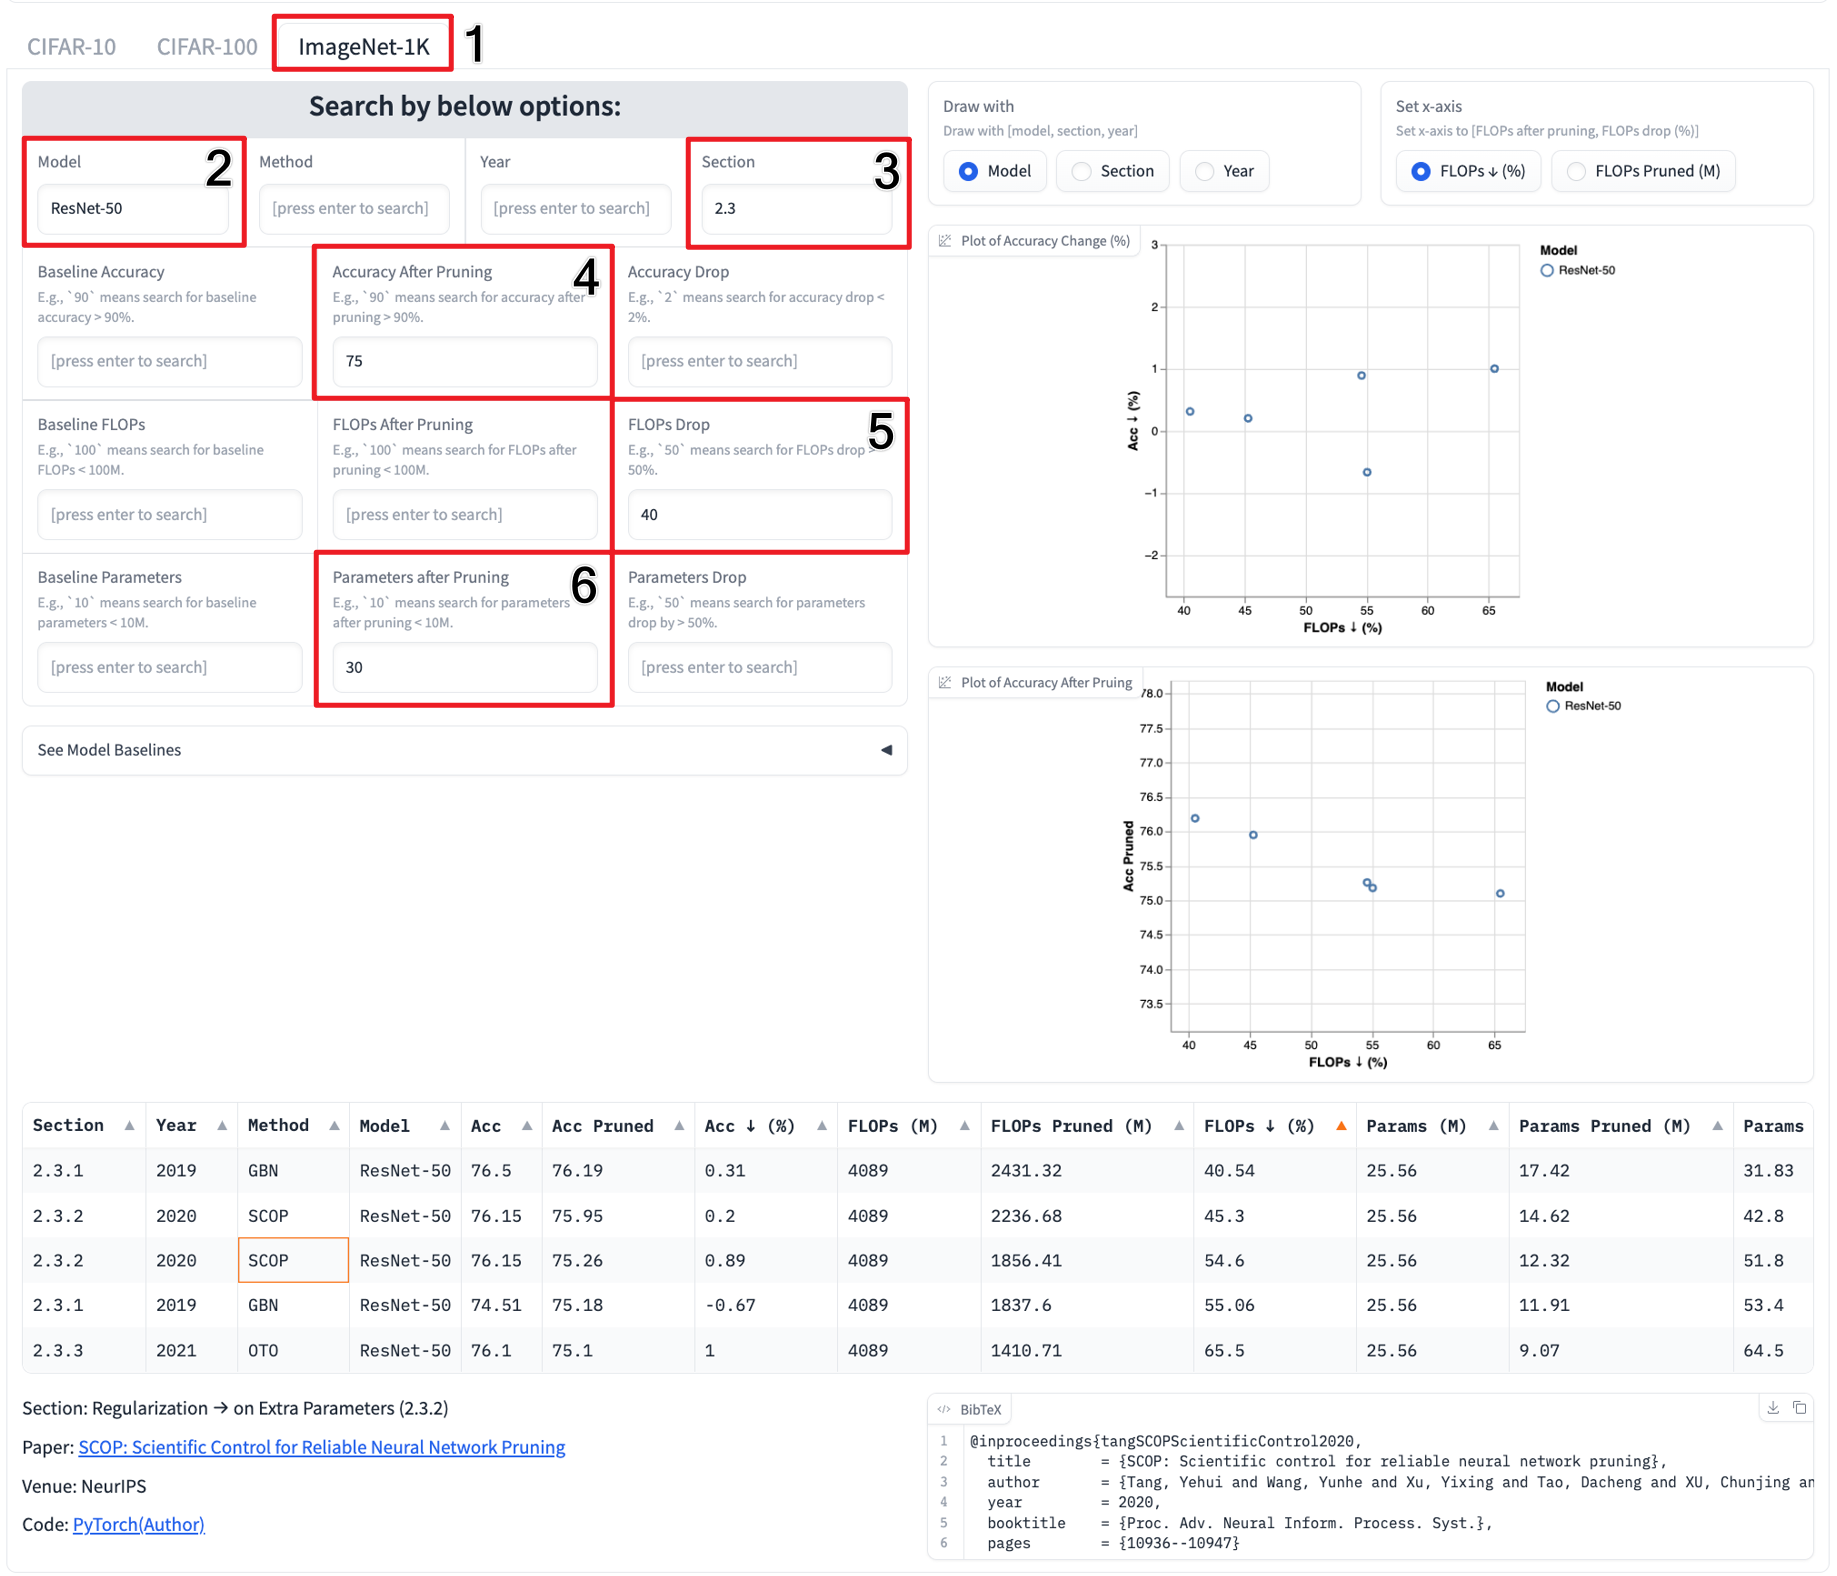Sort table by the Year column arrow
The width and height of the screenshot is (1837, 1576).
[x=222, y=1126]
